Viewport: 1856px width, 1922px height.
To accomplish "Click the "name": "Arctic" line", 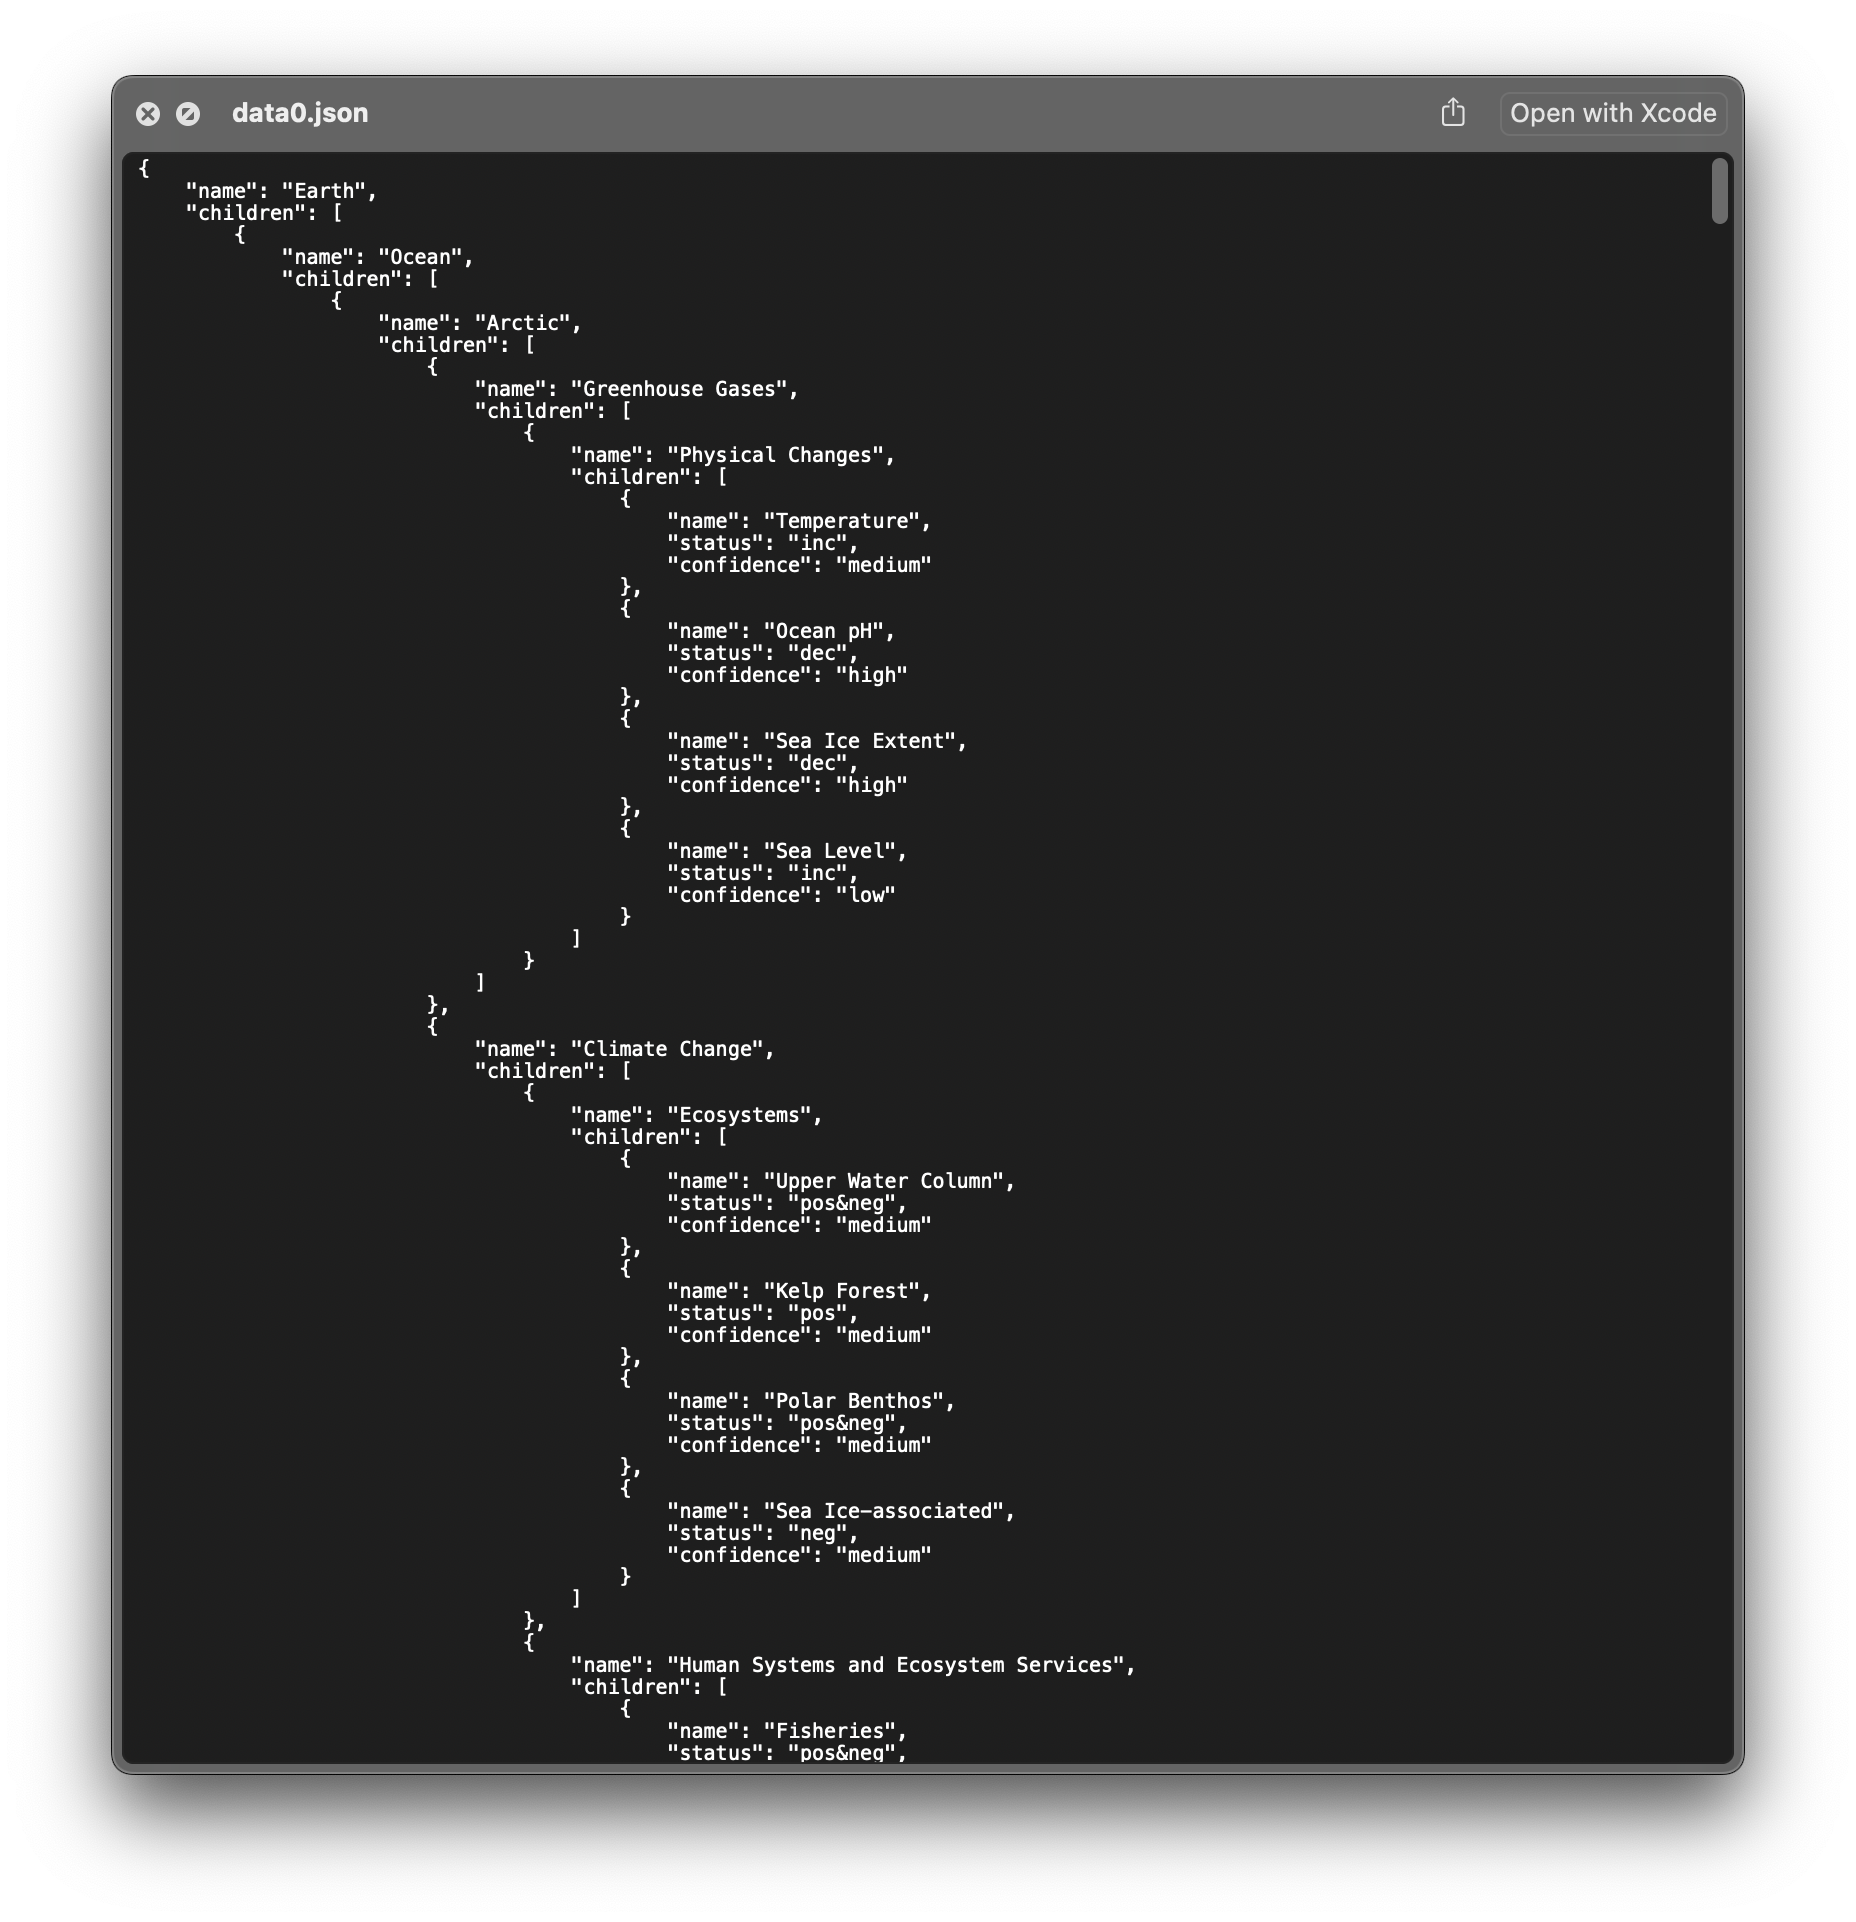I will 479,323.
